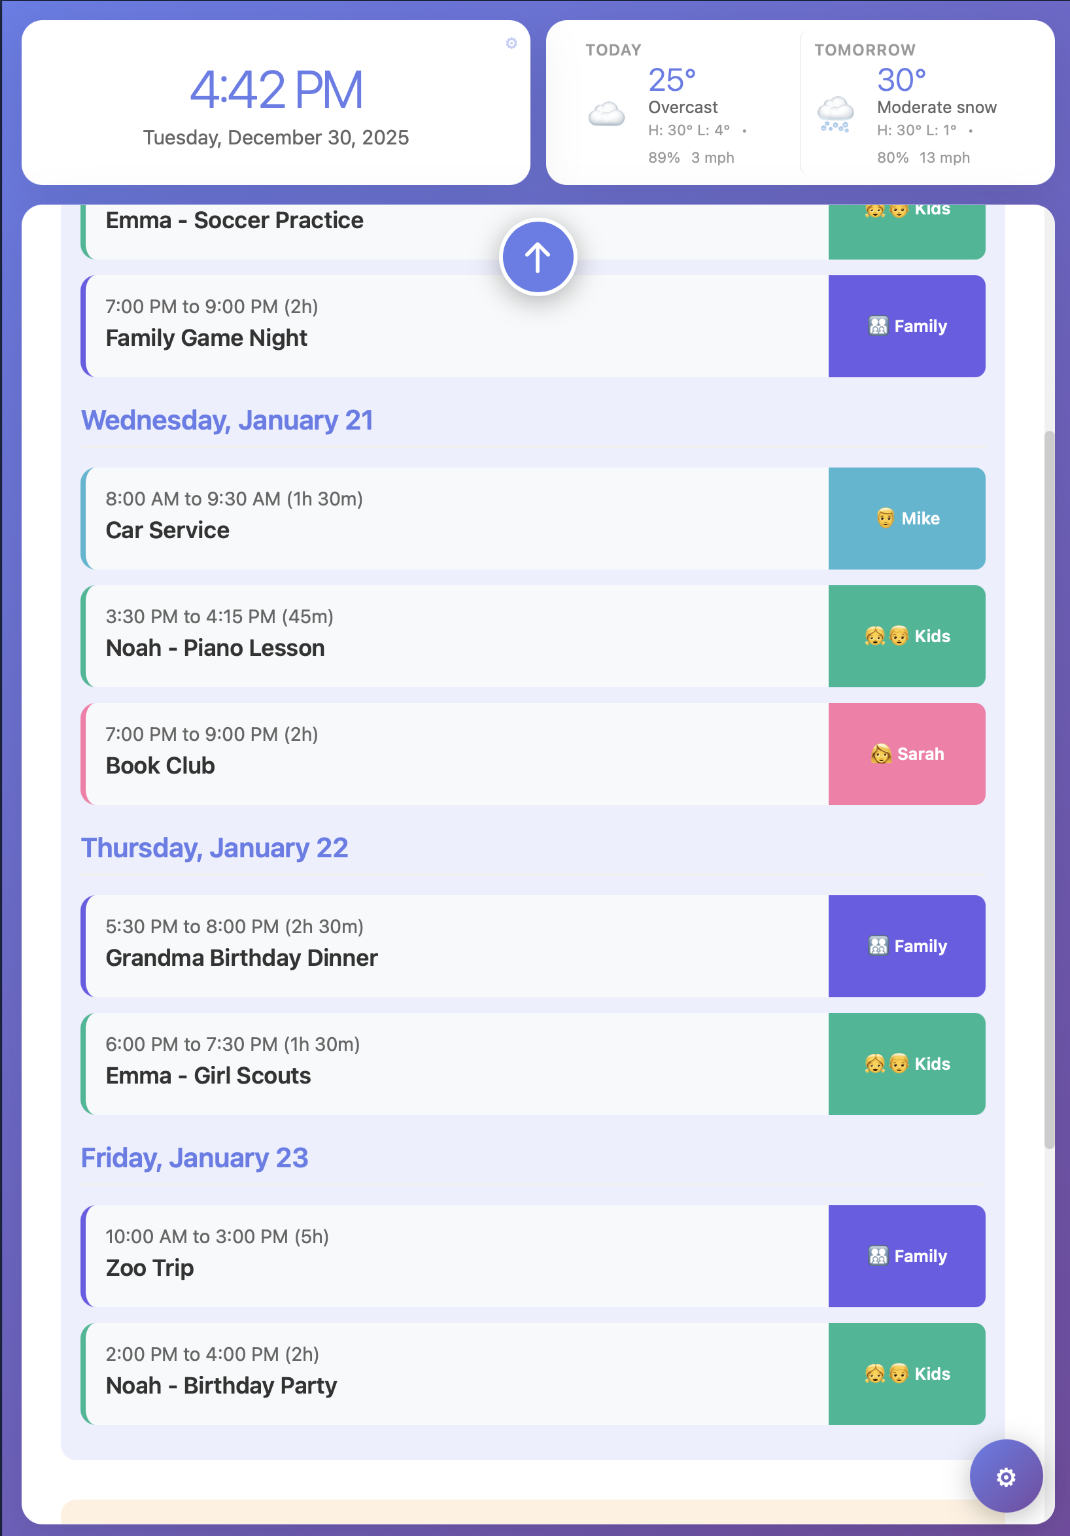
Task: Click the overcast cloud icon for today's weather
Action: [607, 114]
